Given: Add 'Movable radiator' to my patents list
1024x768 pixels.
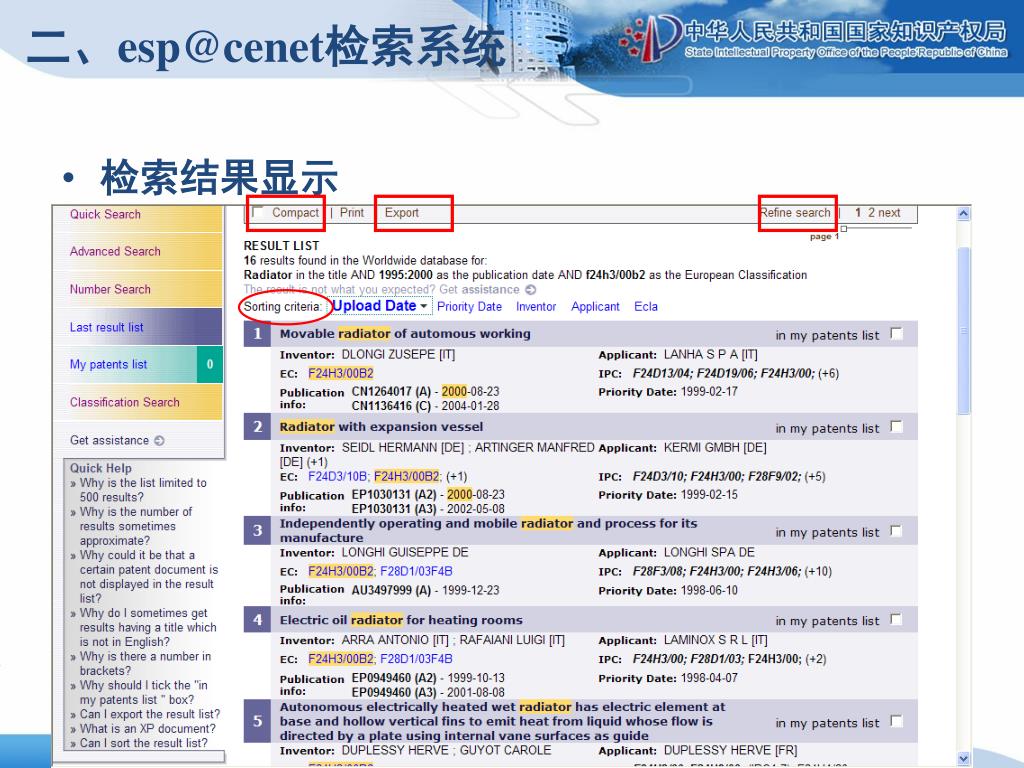Looking at the screenshot, I should point(897,334).
